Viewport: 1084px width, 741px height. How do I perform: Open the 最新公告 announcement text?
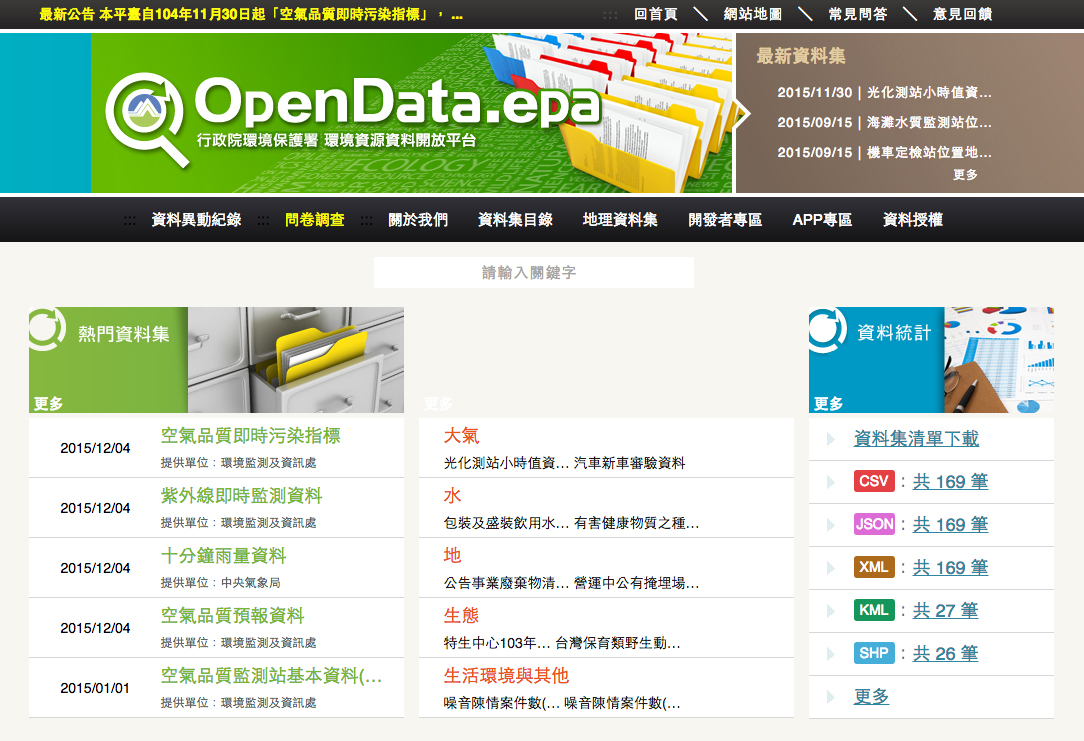pyautogui.click(x=251, y=15)
